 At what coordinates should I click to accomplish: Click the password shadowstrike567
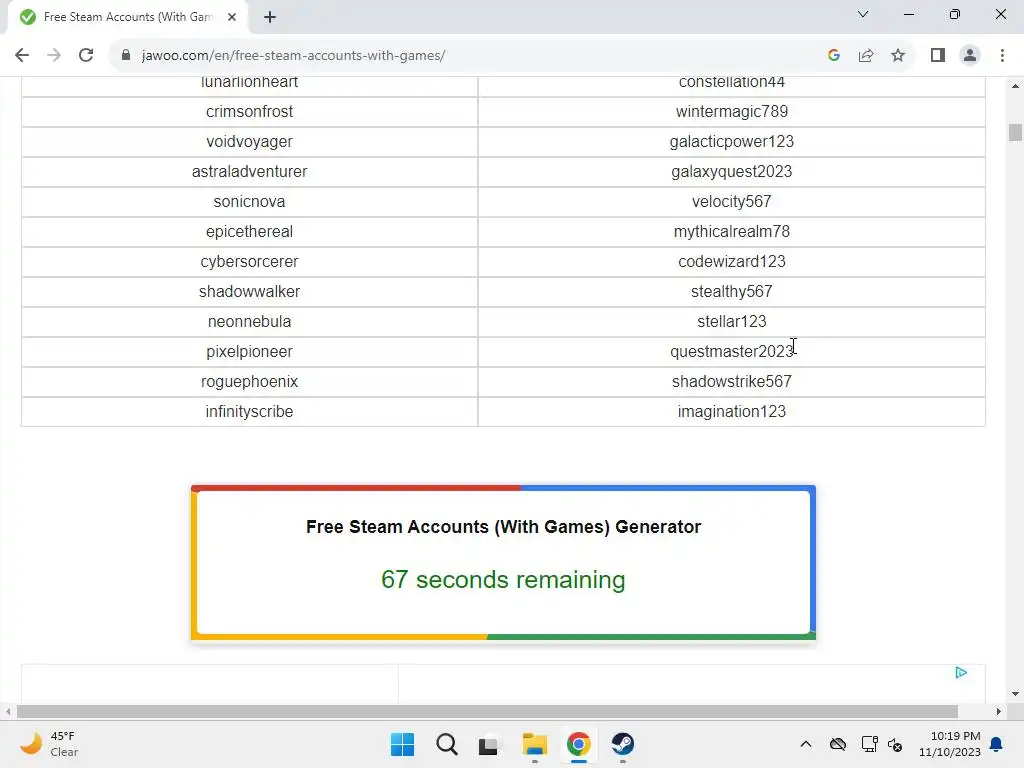pyautogui.click(x=731, y=382)
